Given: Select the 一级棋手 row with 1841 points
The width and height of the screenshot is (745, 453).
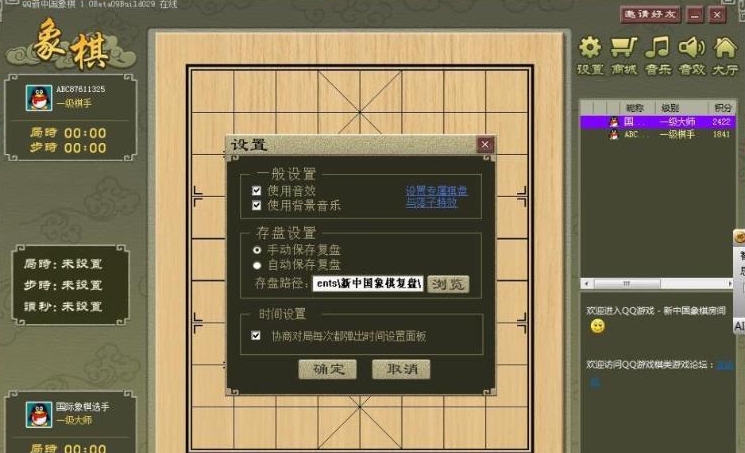Looking at the screenshot, I should (x=658, y=135).
